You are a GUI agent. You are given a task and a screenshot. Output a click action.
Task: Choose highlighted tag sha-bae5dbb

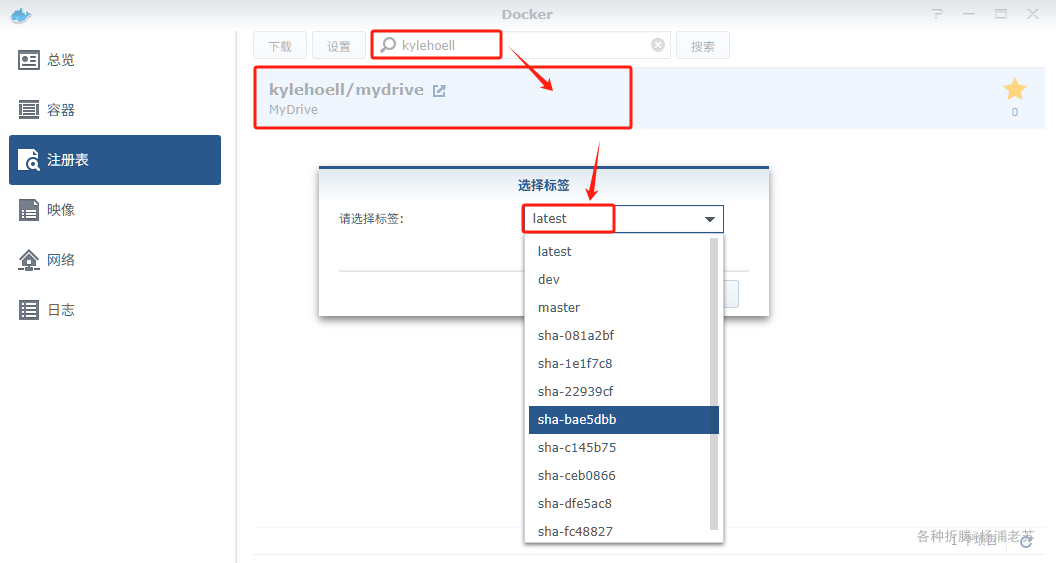(624, 420)
